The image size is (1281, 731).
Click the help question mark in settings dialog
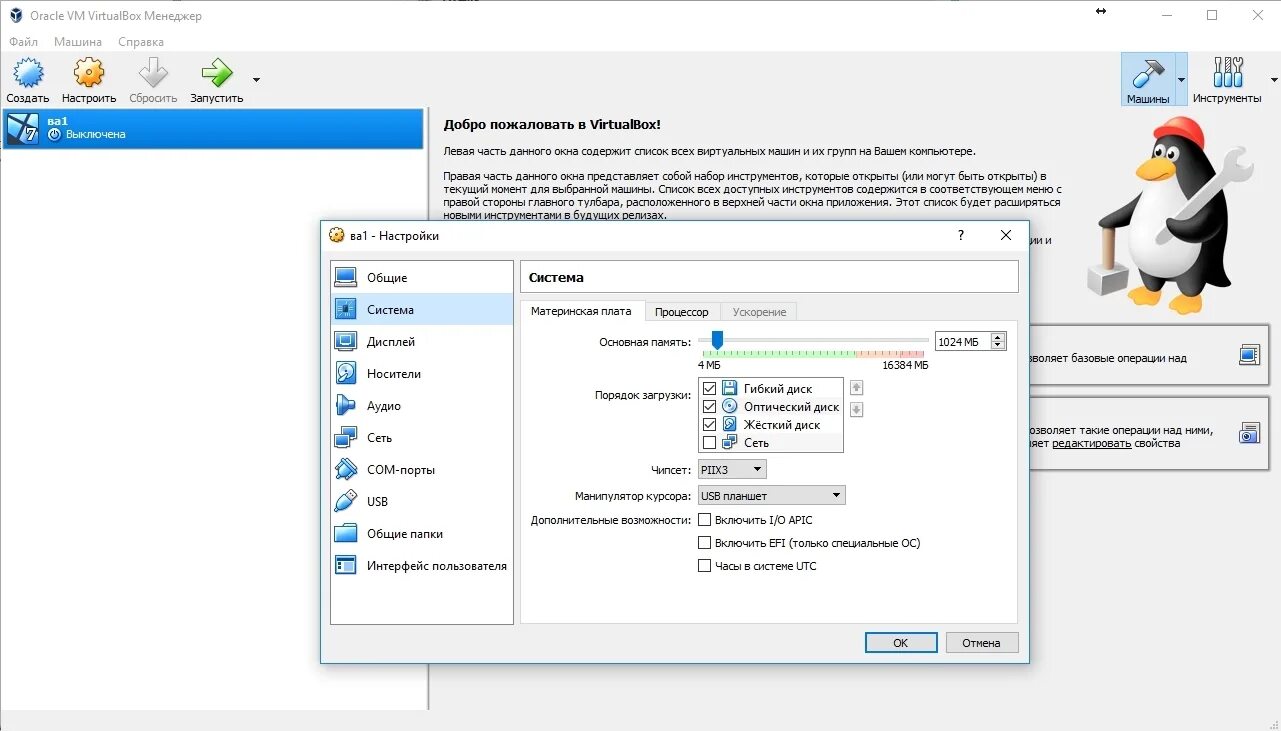(961, 235)
